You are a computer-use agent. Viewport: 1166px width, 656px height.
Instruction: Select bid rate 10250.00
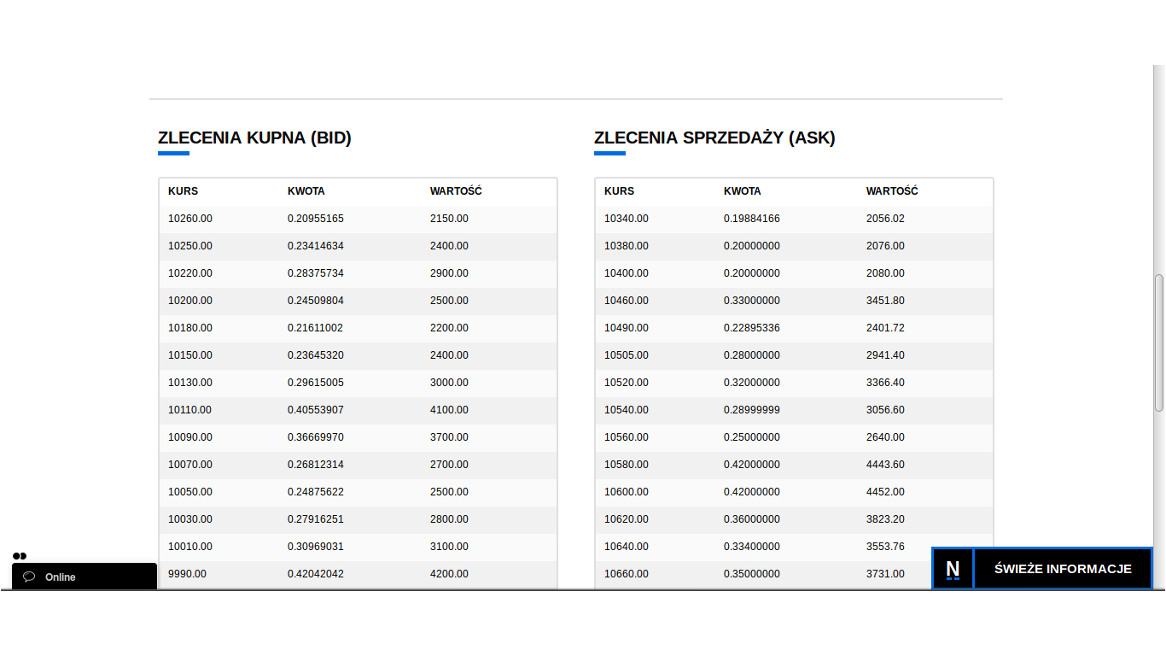(190, 246)
